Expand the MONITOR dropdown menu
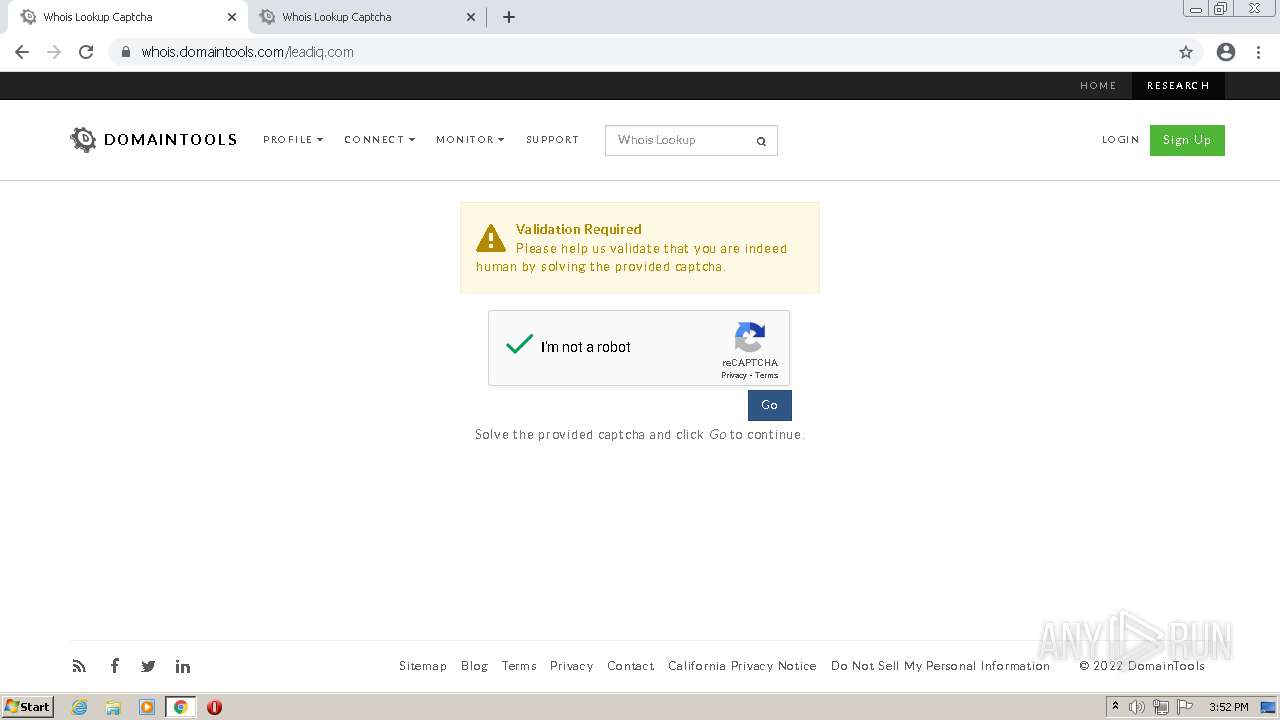This screenshot has width=1280, height=720. click(470, 140)
